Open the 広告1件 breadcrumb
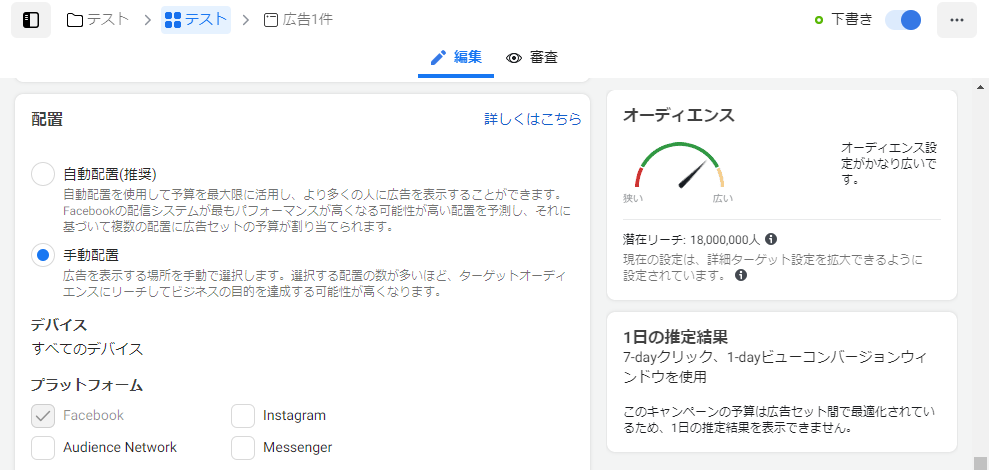Viewport: 989px width, 470px height. tap(298, 20)
